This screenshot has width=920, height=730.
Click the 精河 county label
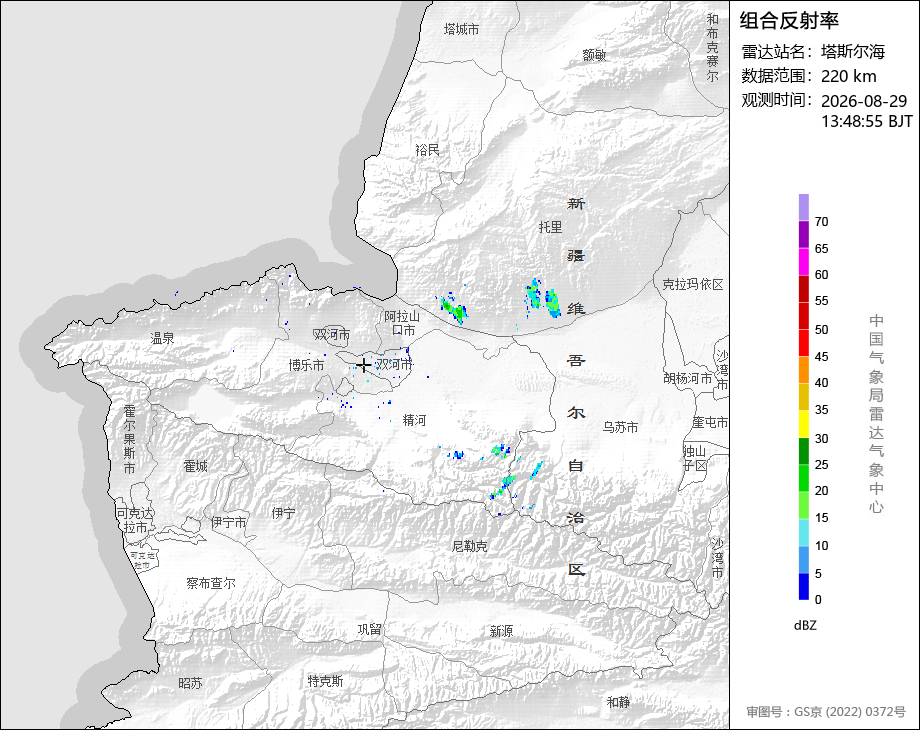coord(414,420)
